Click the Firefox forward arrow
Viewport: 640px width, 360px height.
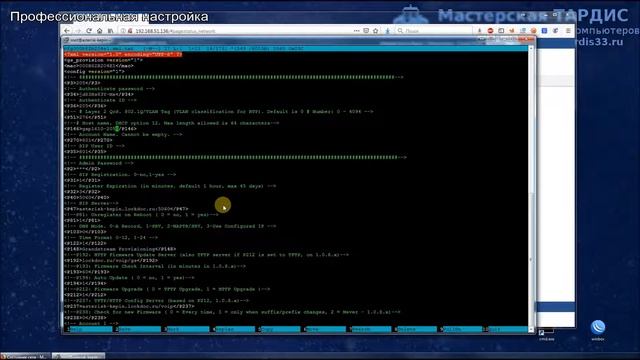78,31
